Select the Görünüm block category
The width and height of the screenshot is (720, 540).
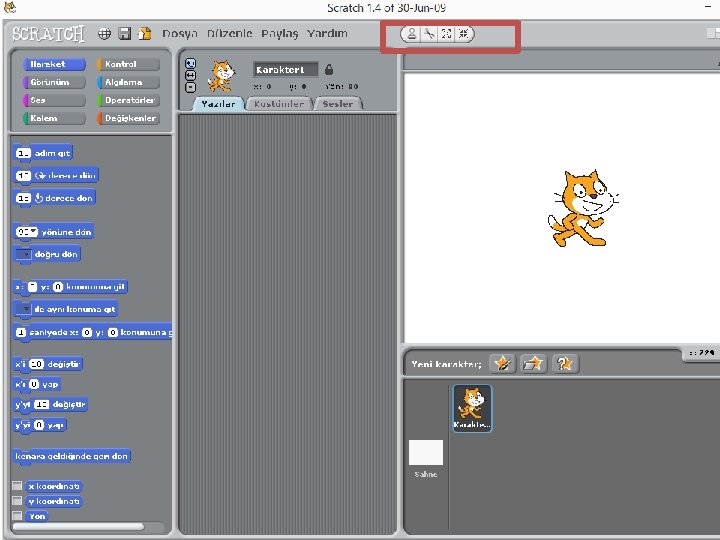54,82
